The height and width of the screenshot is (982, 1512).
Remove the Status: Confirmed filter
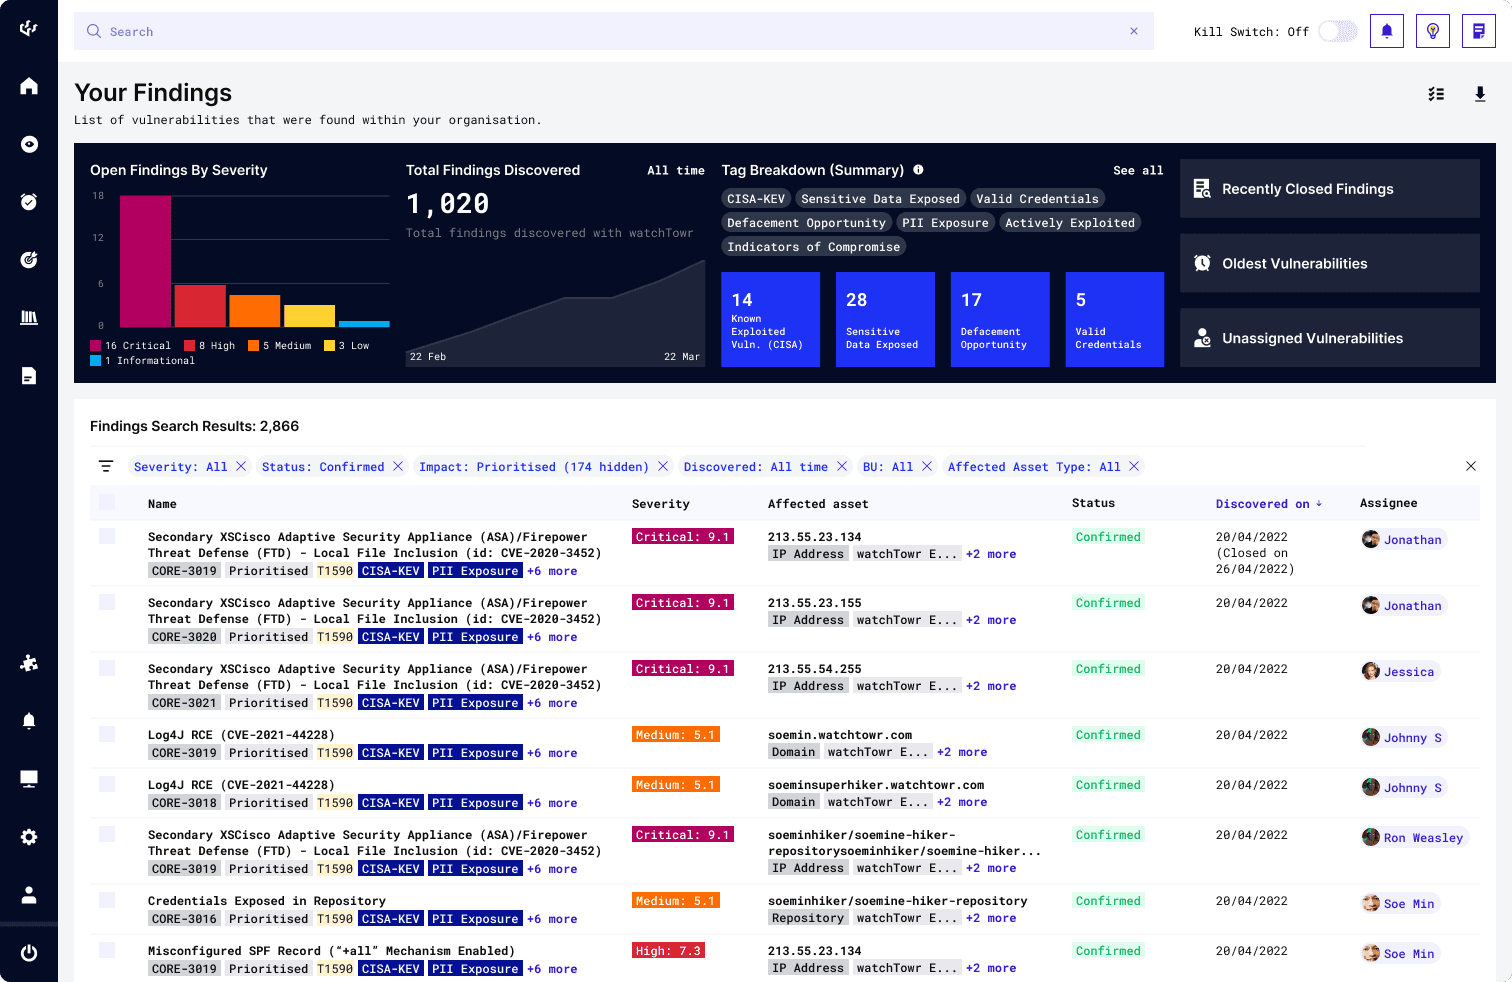pos(398,466)
